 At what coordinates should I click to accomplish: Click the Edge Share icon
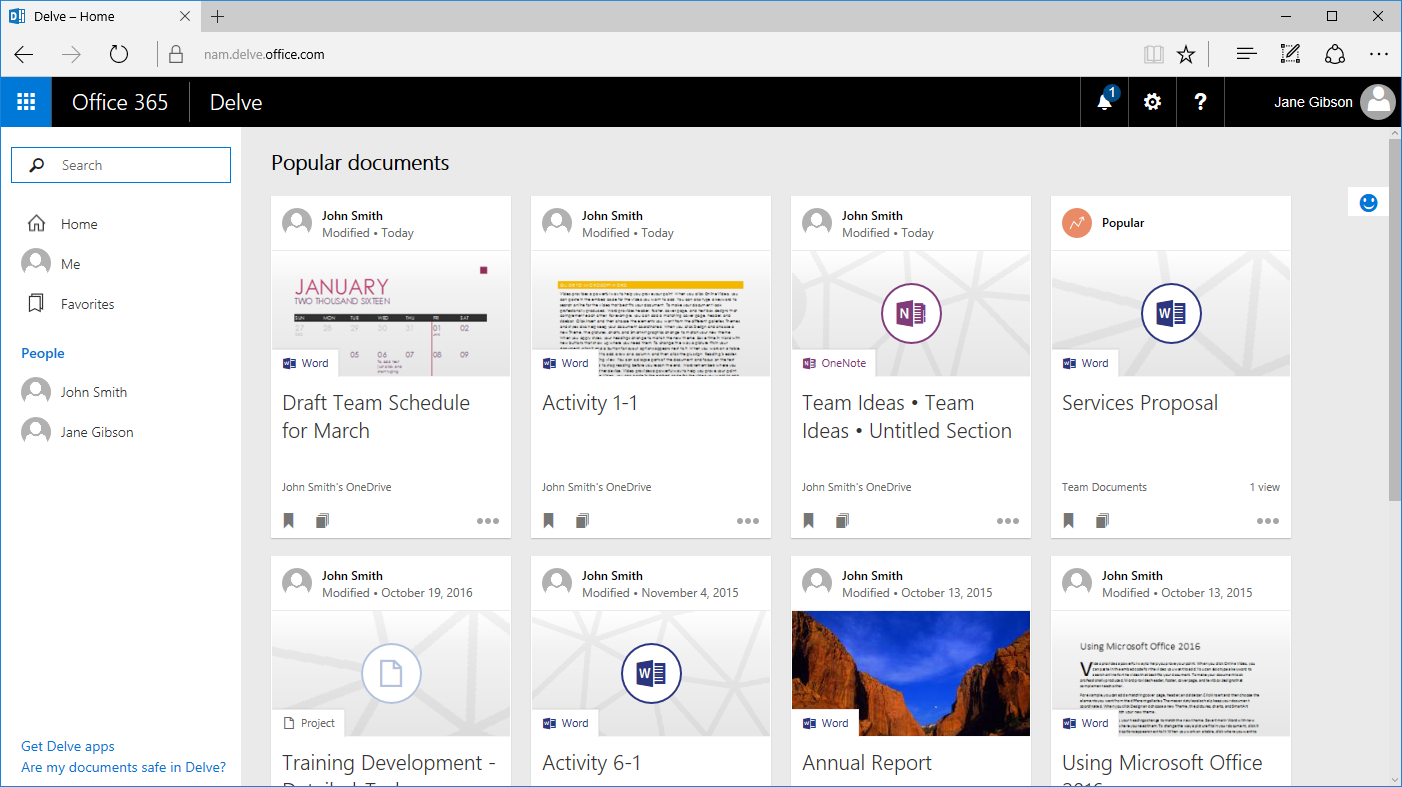(1335, 55)
